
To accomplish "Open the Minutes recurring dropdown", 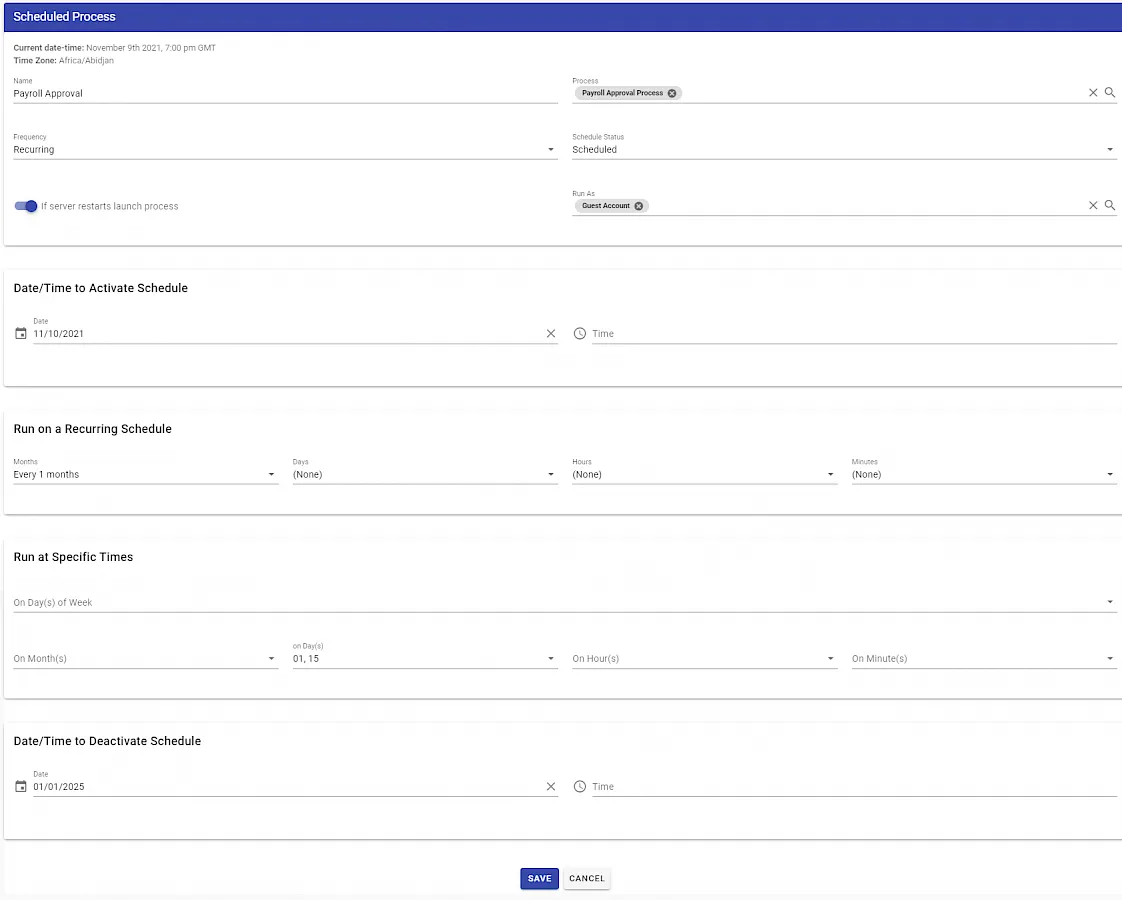I will (x=984, y=474).
